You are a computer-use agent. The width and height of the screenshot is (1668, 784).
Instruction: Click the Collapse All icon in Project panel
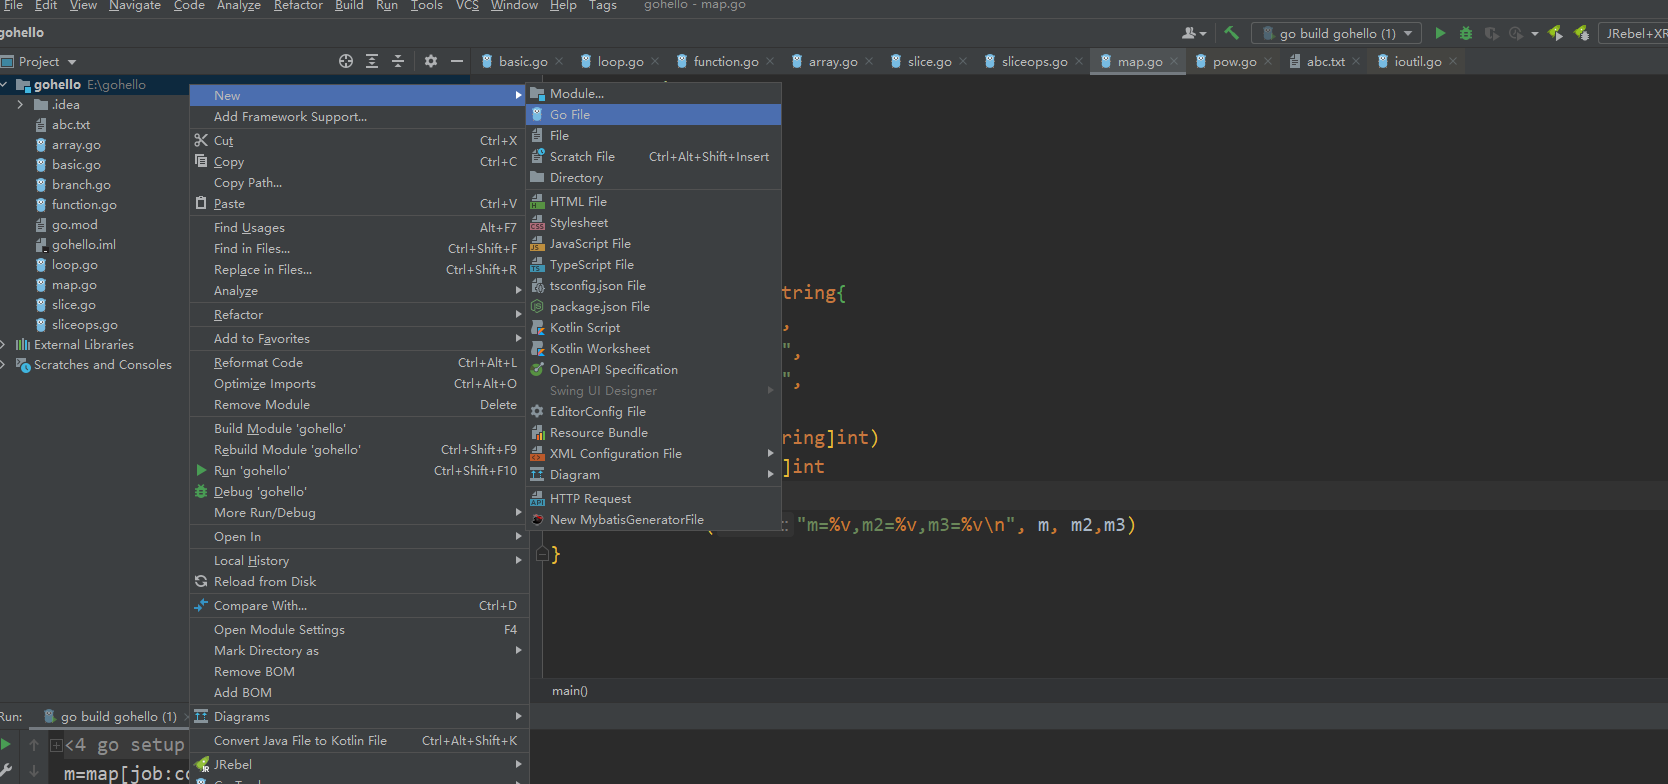(398, 61)
